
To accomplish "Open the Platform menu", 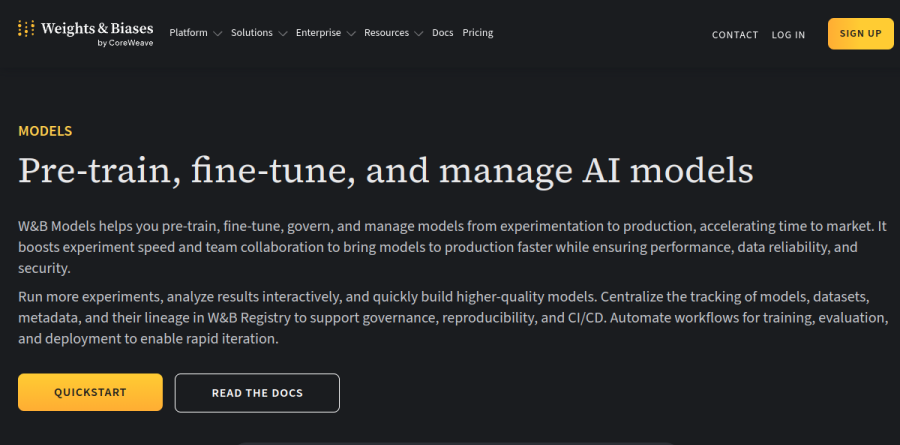I will coord(188,33).
